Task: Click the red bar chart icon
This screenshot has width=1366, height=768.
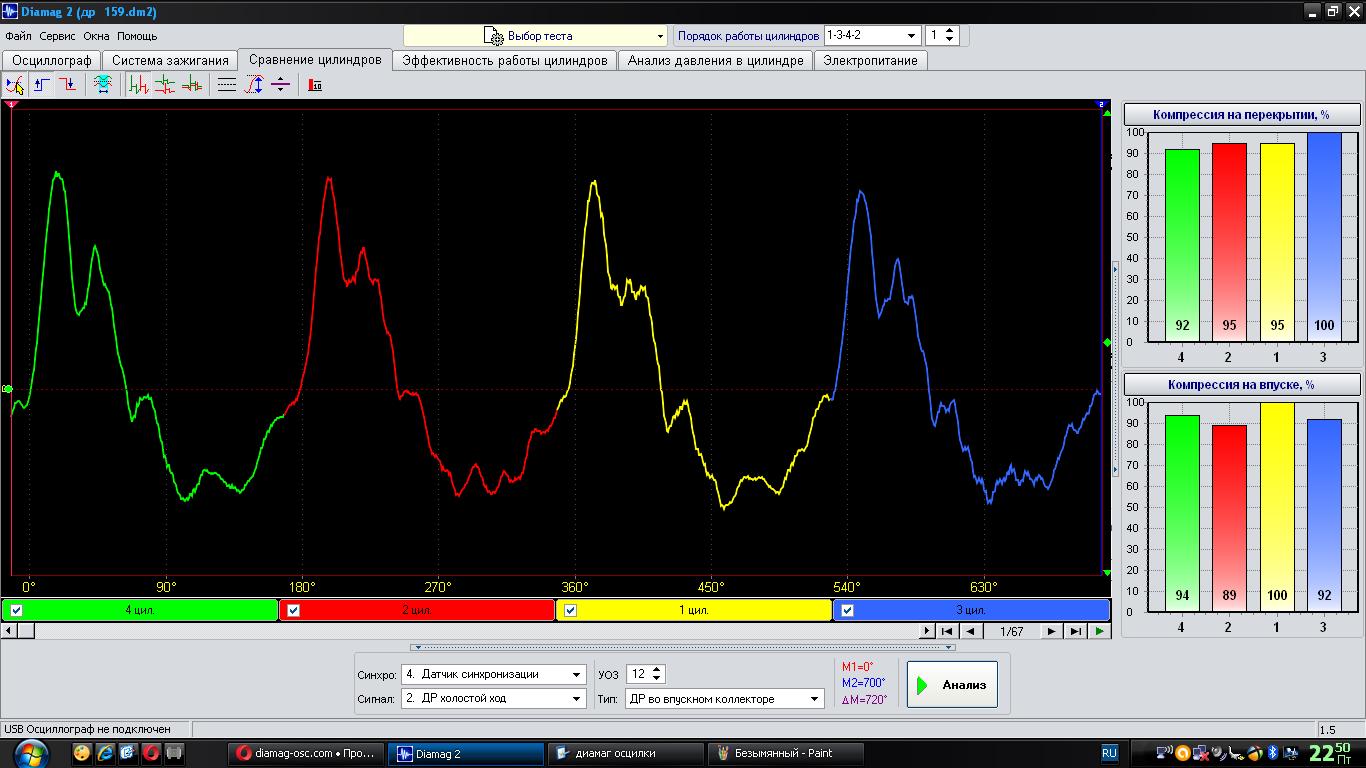Action: (x=315, y=85)
